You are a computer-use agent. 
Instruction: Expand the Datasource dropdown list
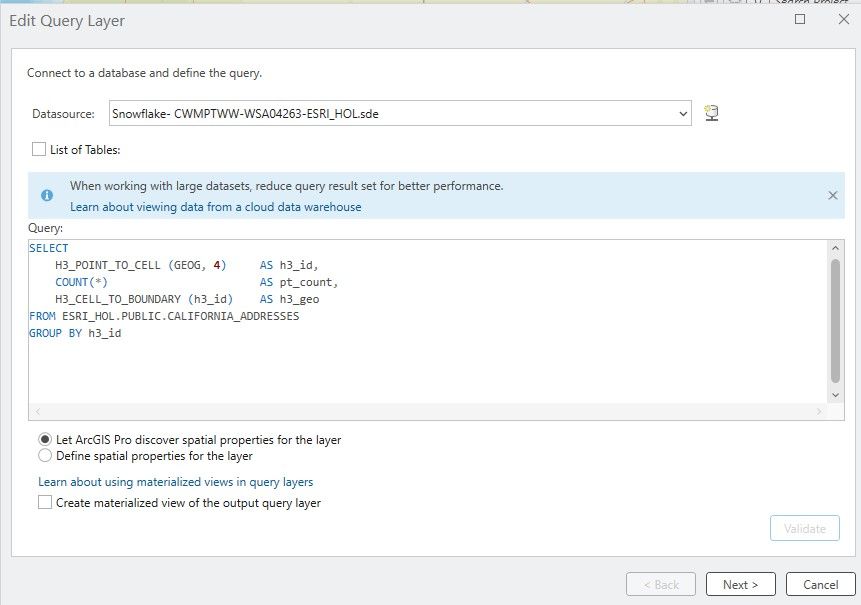(x=683, y=114)
